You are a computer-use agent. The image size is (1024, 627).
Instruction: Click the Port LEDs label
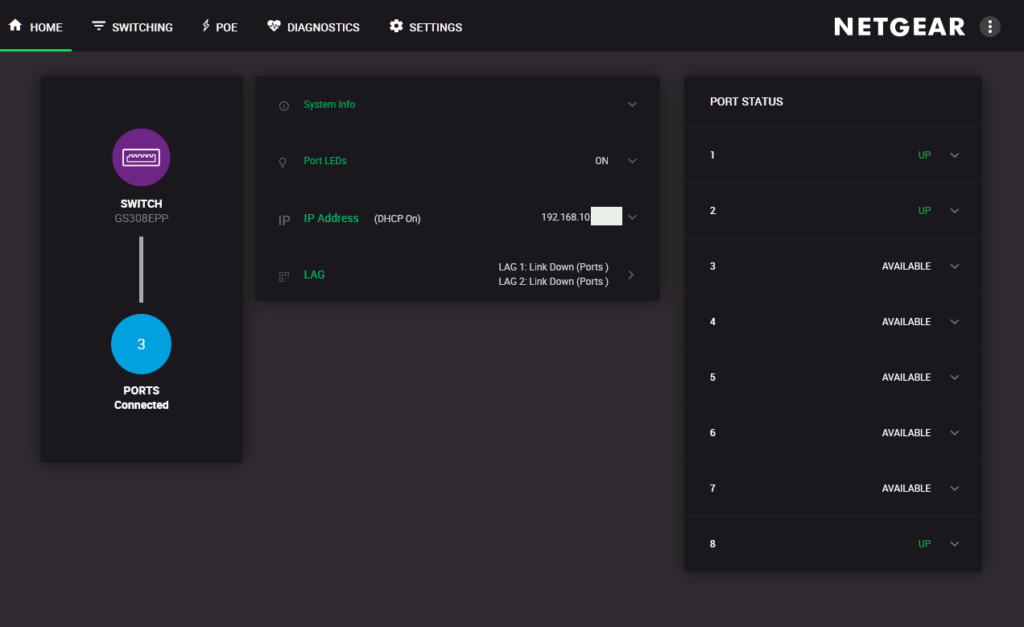click(325, 161)
